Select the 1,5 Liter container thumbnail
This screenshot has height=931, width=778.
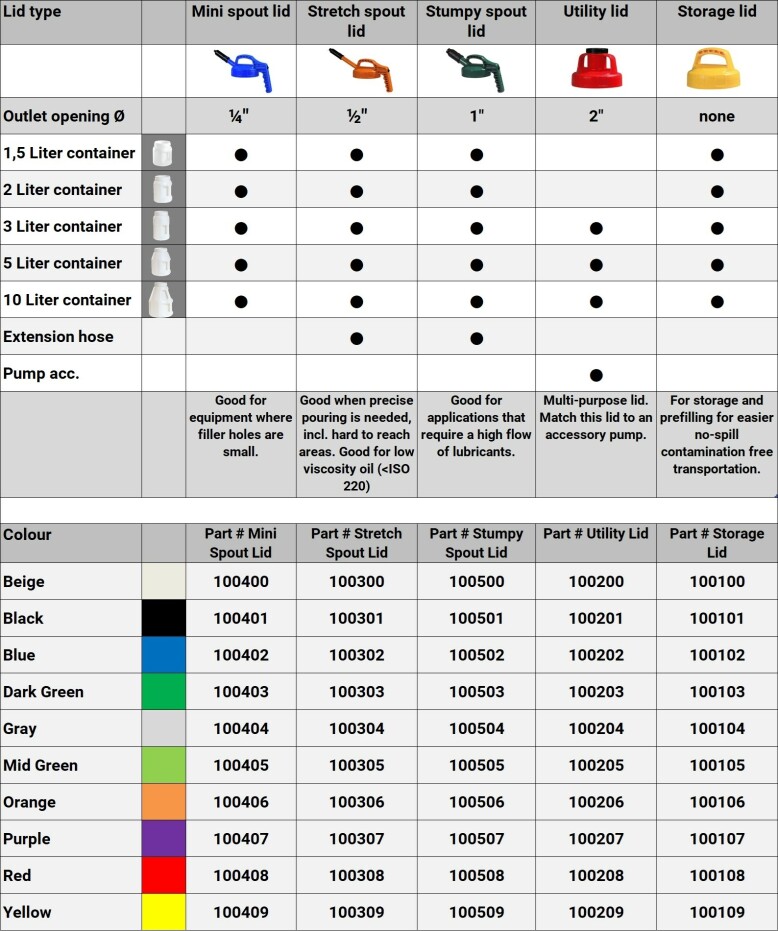pyautogui.click(x=162, y=153)
